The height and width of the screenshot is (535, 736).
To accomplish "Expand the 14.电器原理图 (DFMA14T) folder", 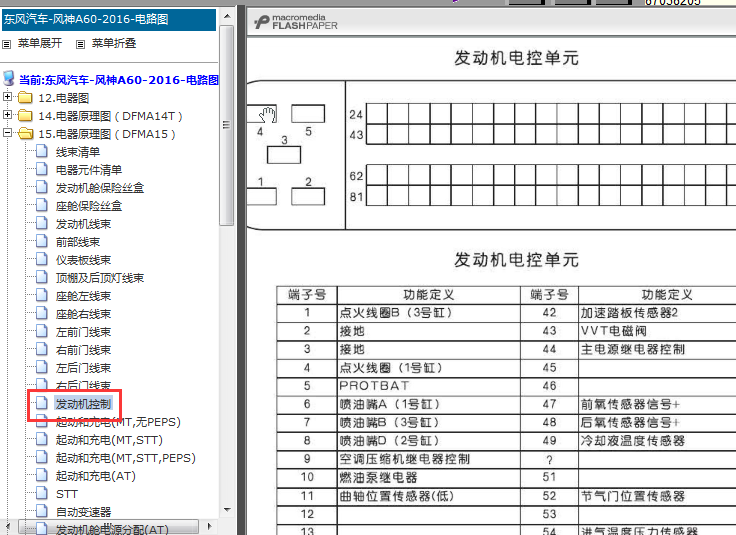I will pos(7,115).
